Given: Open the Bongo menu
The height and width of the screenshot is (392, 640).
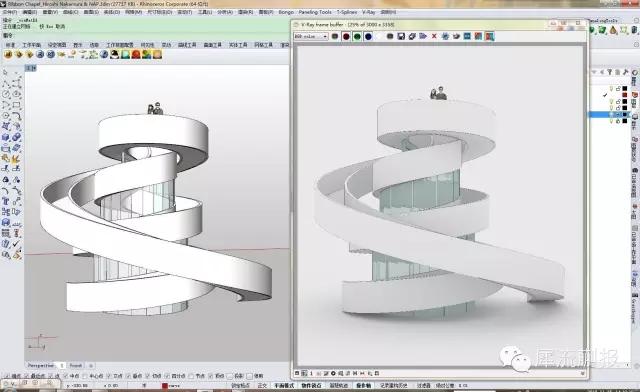Looking at the screenshot, I should [286, 12].
